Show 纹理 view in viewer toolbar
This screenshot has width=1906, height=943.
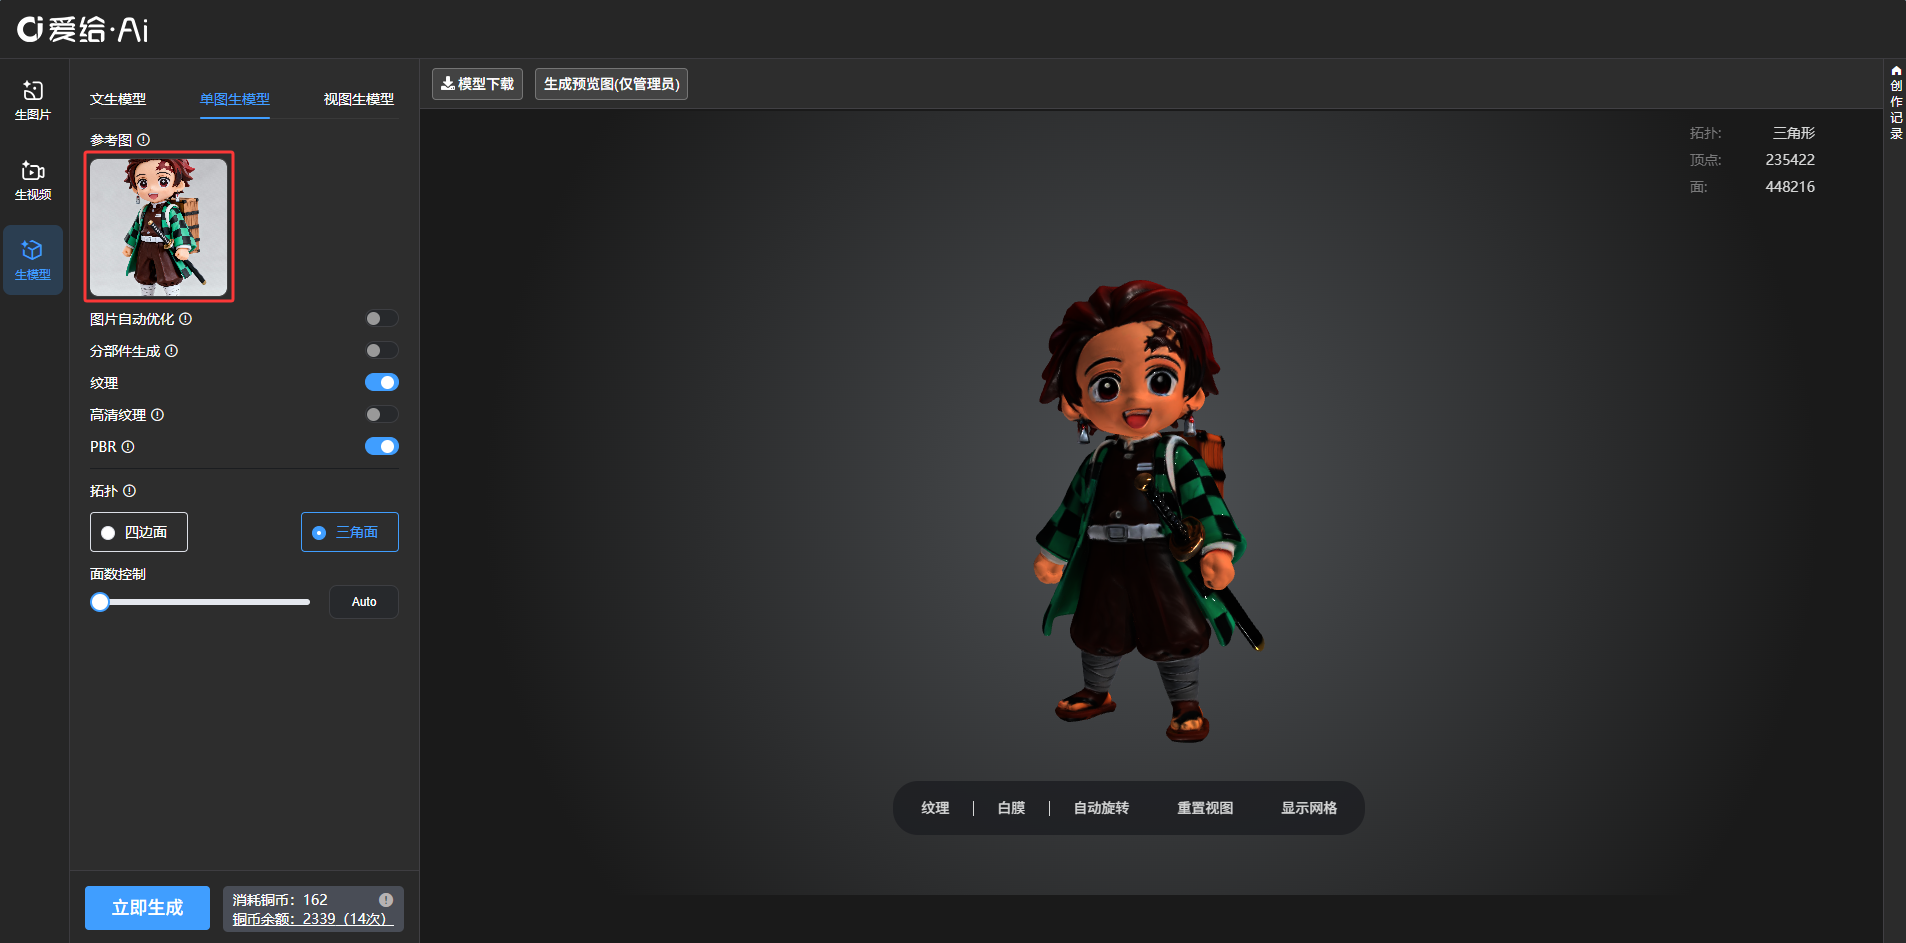935,808
